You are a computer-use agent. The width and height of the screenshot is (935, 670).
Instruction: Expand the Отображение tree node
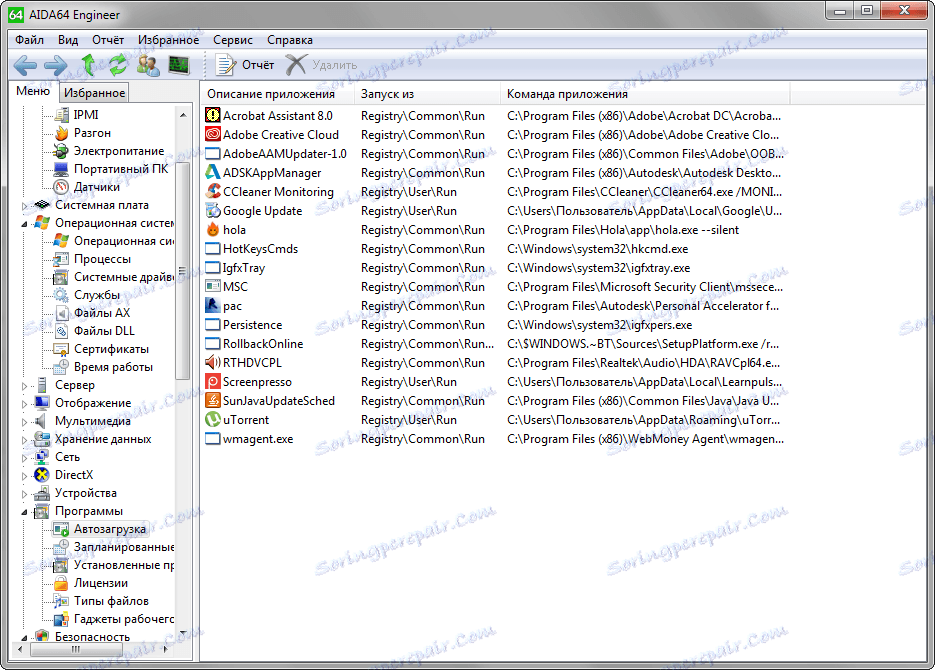[x=25, y=404]
